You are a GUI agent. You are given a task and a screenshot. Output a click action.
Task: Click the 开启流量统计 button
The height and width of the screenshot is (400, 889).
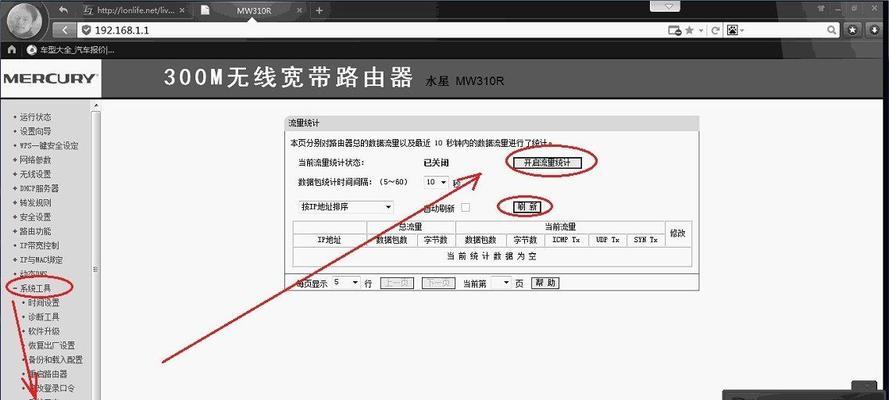click(x=548, y=163)
